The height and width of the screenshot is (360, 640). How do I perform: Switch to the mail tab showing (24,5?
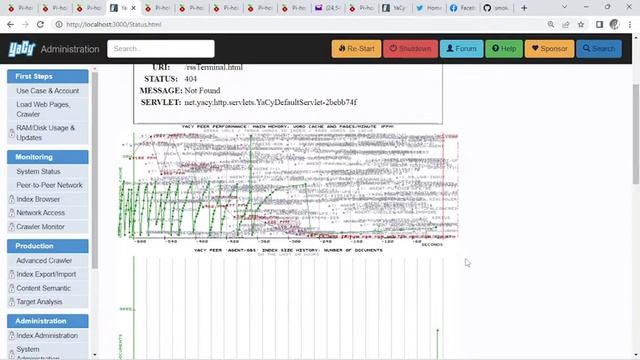[x=327, y=8]
